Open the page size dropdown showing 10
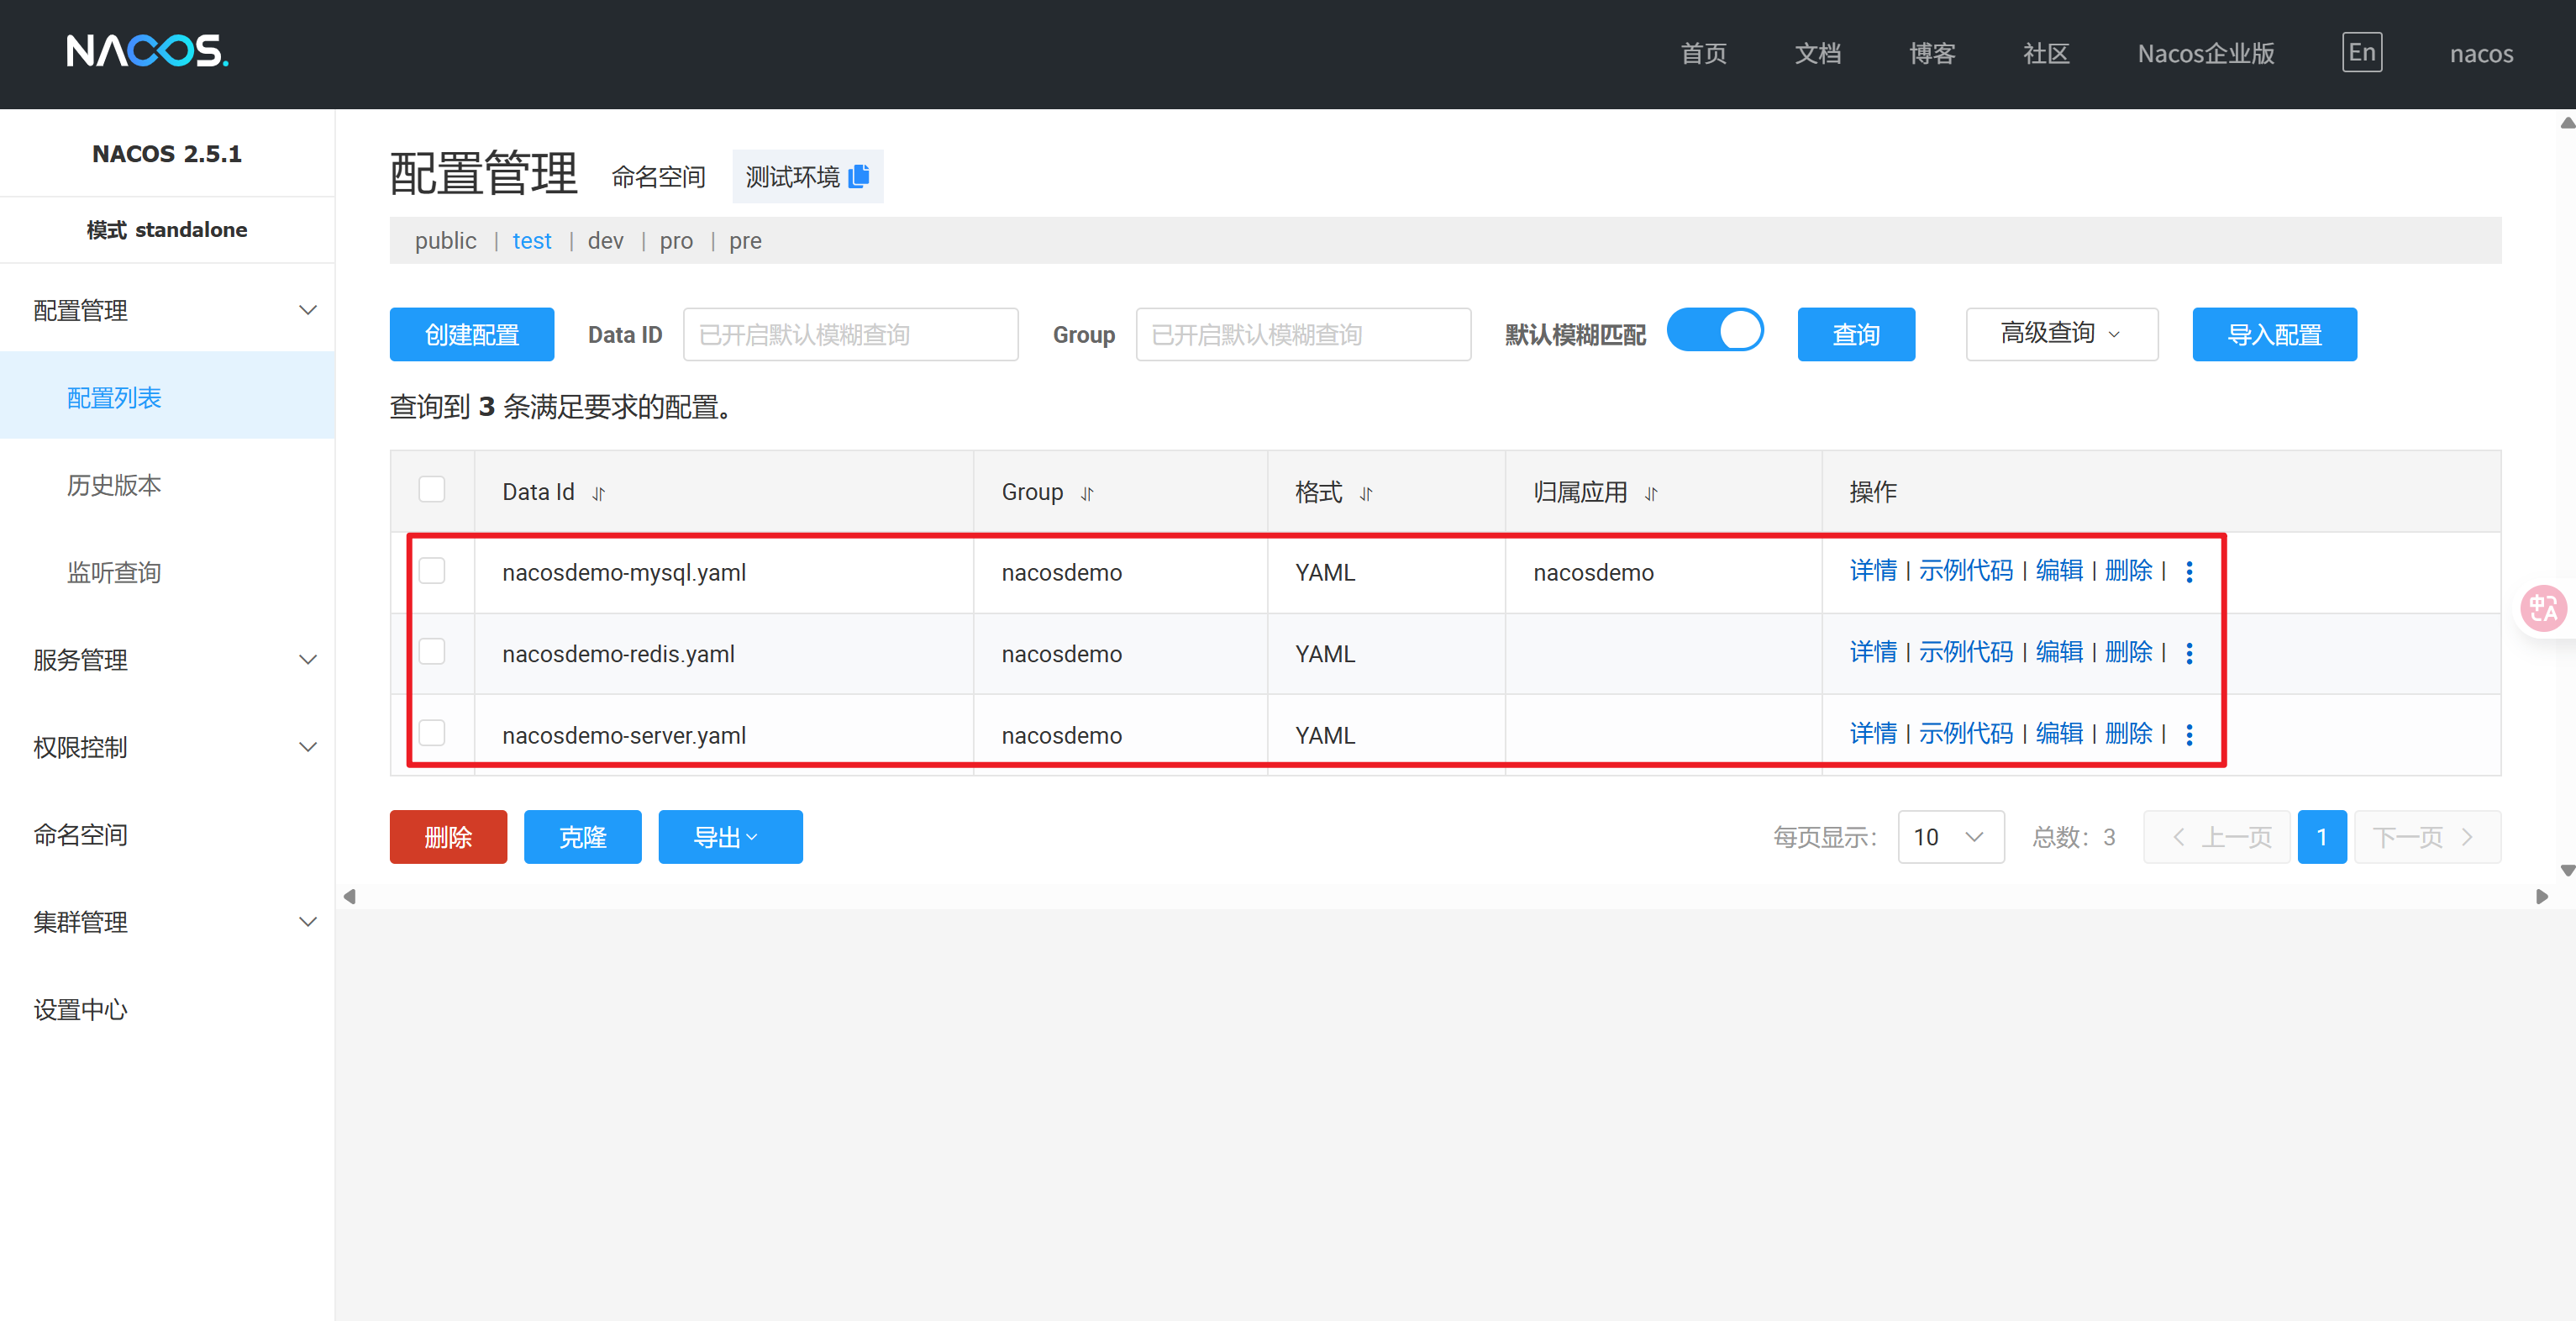This screenshot has width=2576, height=1321. 1950,836
